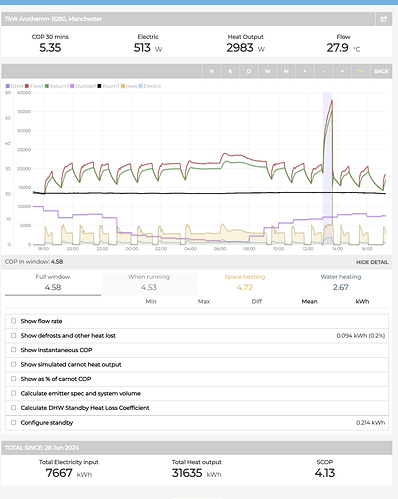Image resolution: width=398 pixels, height=499 pixels.
Task: Click the DHW spike highlighted region in chart
Action: coord(328,168)
